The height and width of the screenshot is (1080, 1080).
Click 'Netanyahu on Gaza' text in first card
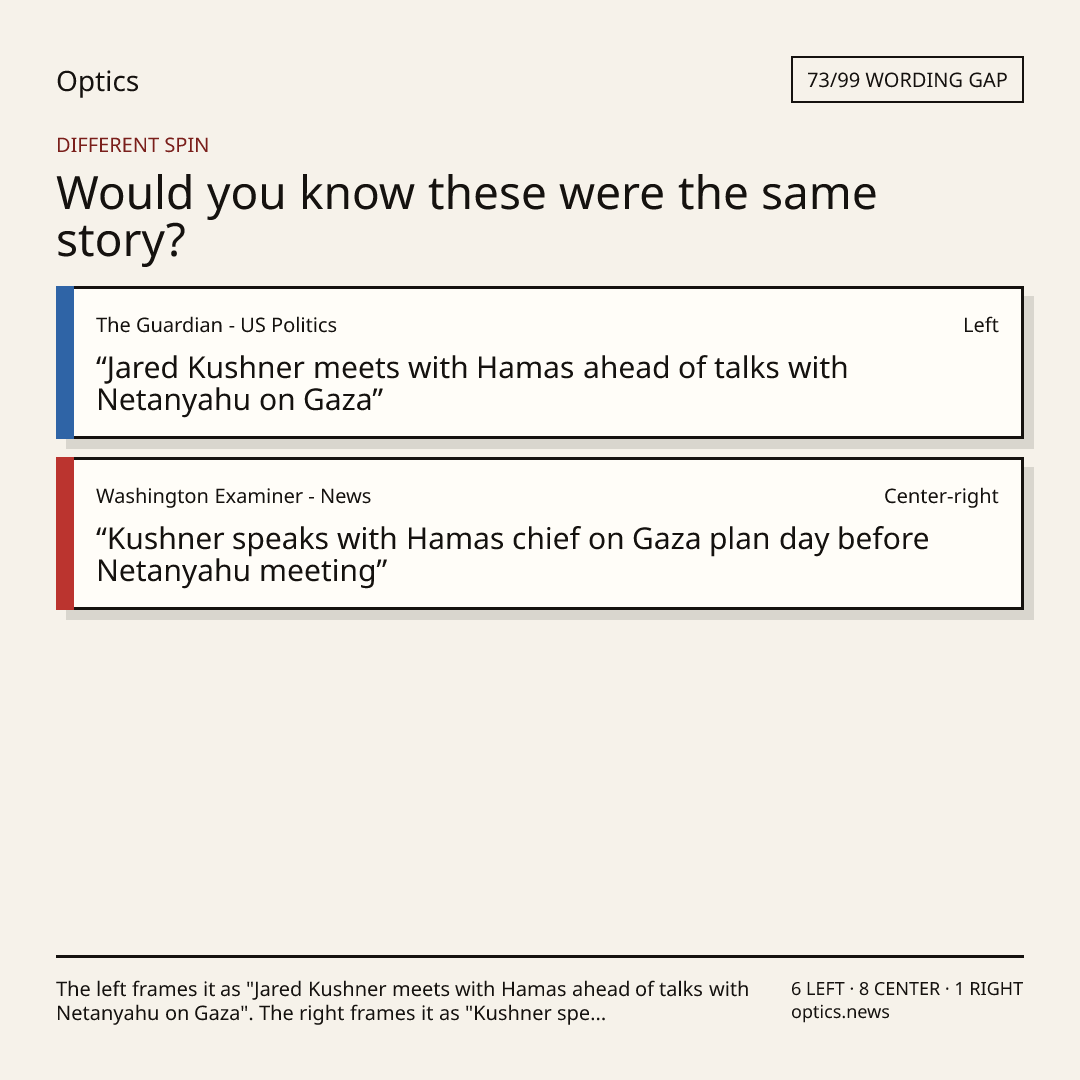[234, 400]
